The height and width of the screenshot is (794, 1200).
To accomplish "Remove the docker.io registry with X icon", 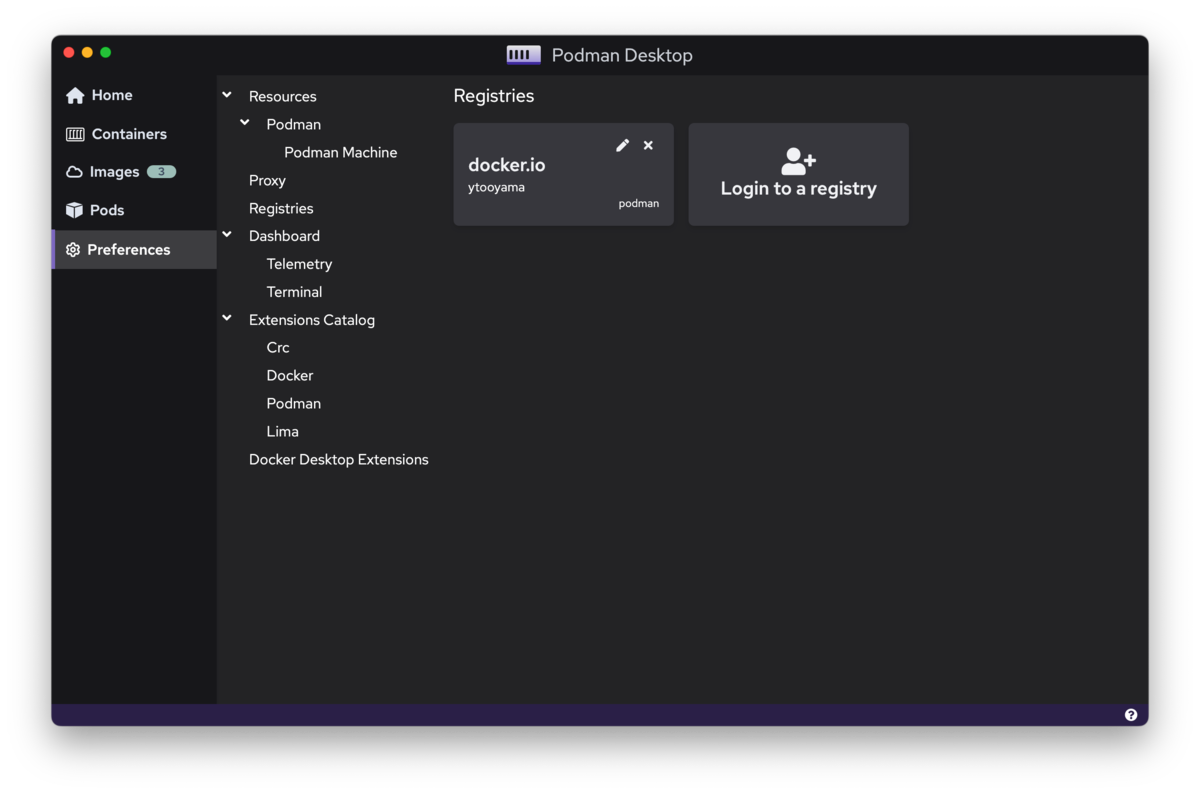I will (648, 145).
